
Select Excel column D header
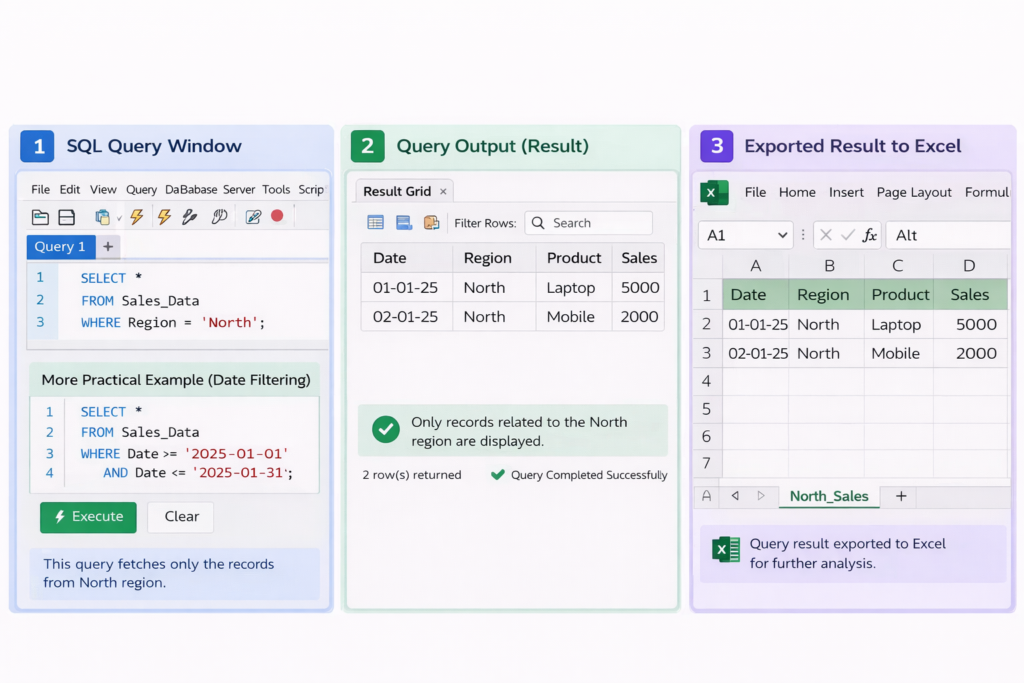[969, 266]
